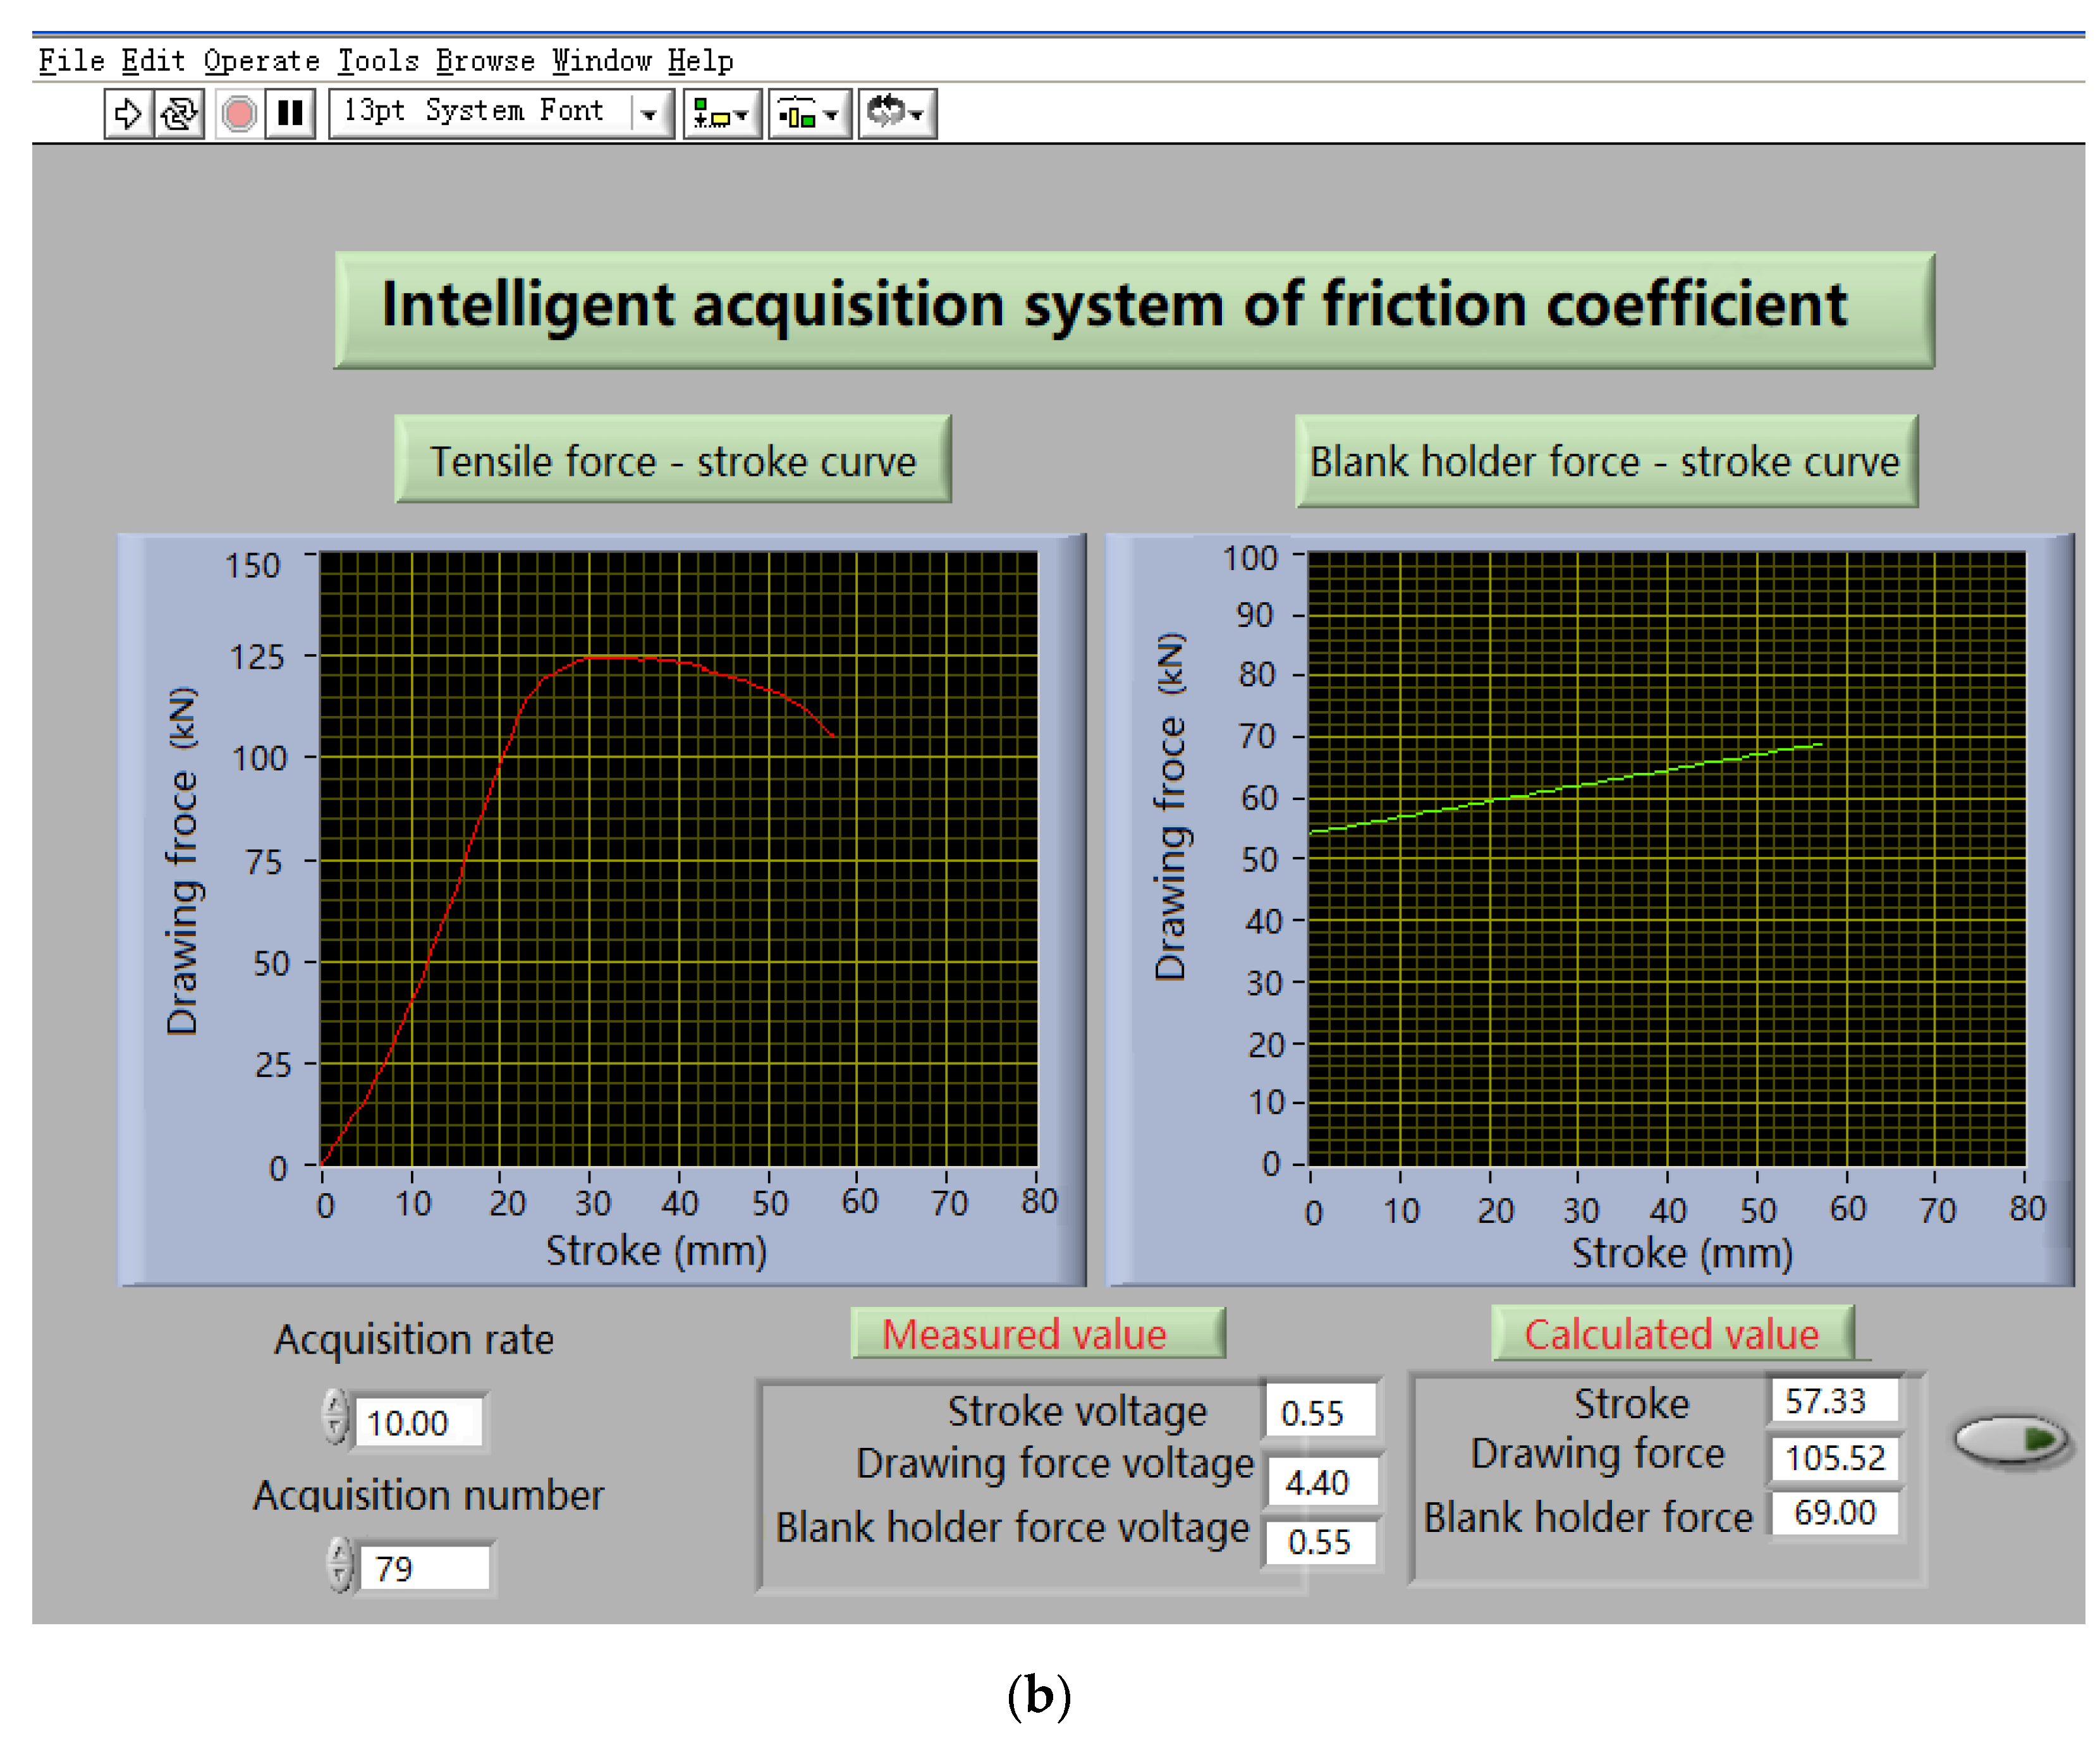Click the Run Continuously button
The width and height of the screenshot is (2100, 1738).
(180, 113)
